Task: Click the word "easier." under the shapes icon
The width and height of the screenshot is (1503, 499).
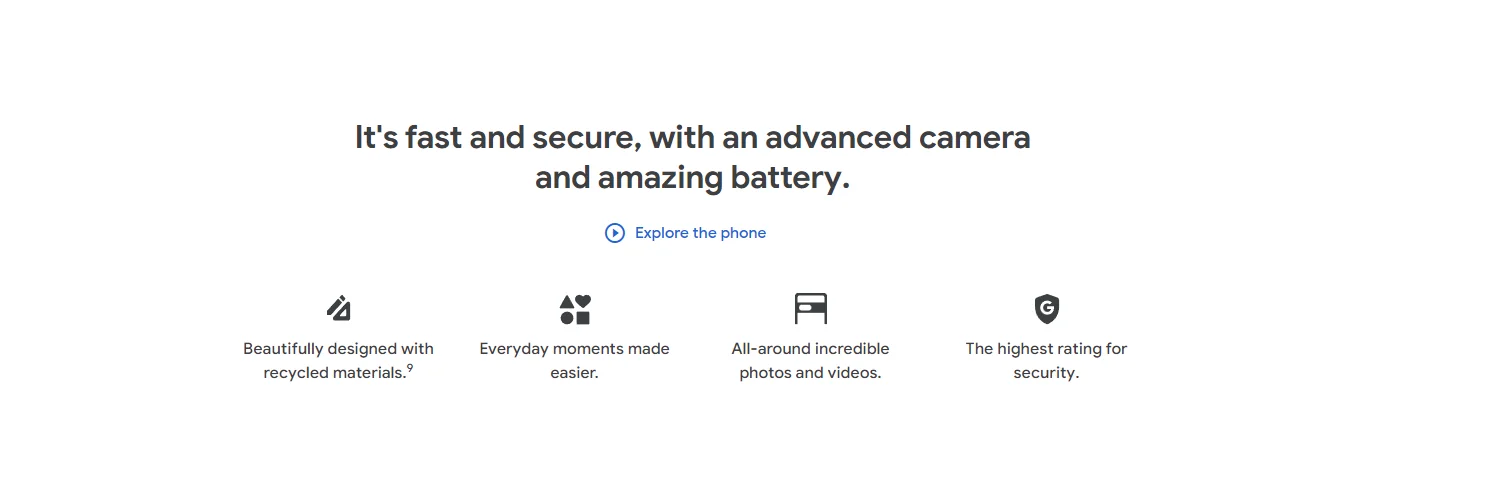Action: 574,374
